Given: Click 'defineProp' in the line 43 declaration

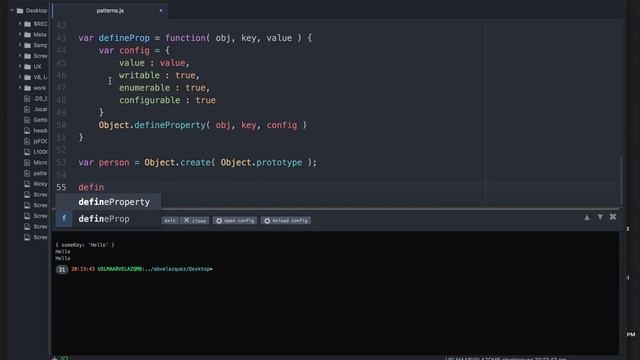Looking at the screenshot, I should point(124,38).
